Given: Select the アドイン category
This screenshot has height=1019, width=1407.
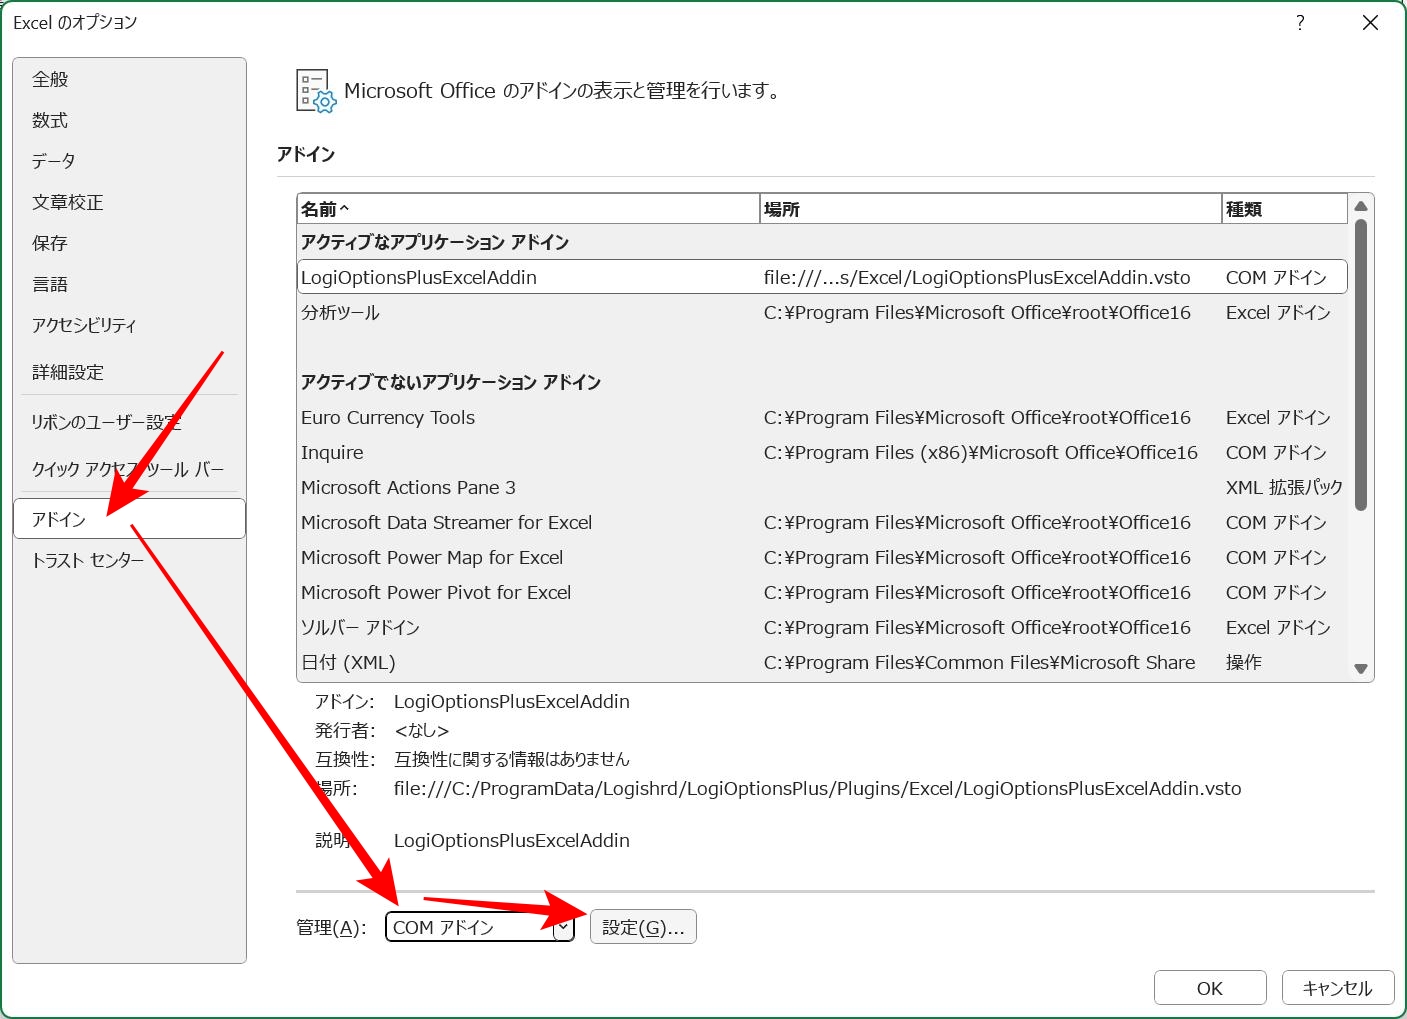Looking at the screenshot, I should click(129, 519).
